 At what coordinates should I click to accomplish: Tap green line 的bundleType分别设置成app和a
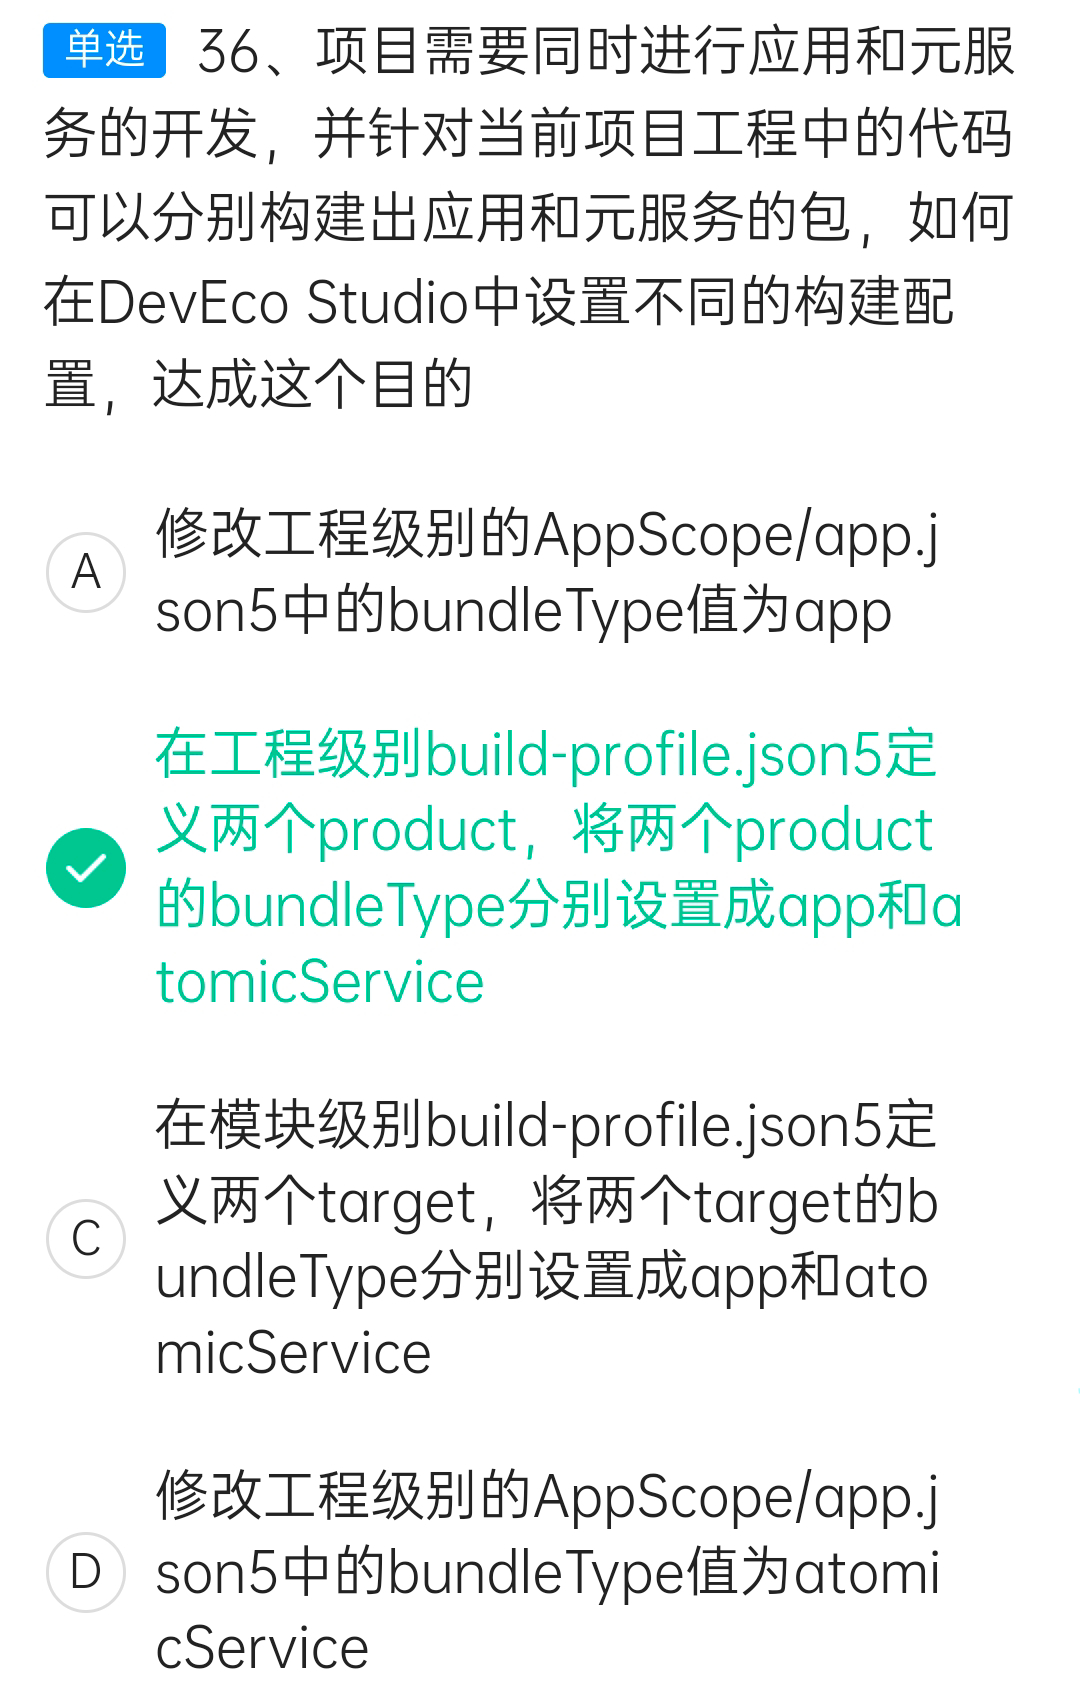tap(559, 906)
